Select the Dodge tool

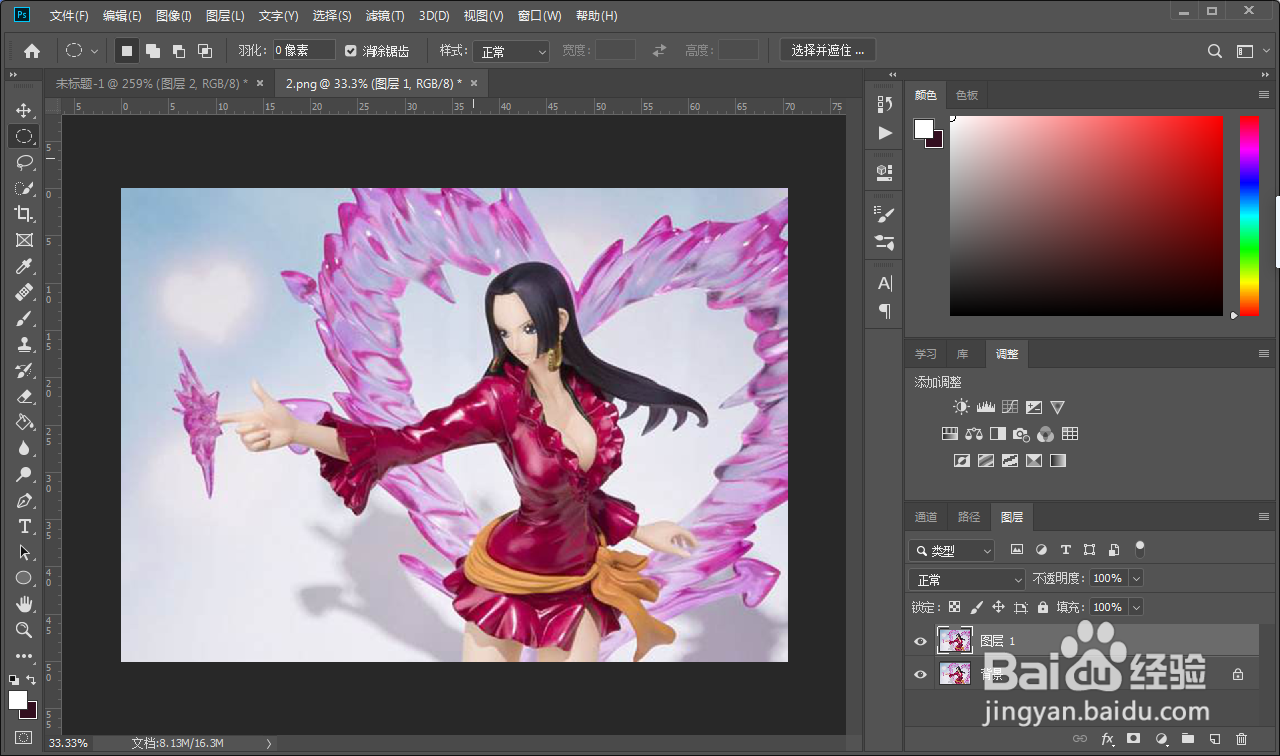[24, 474]
